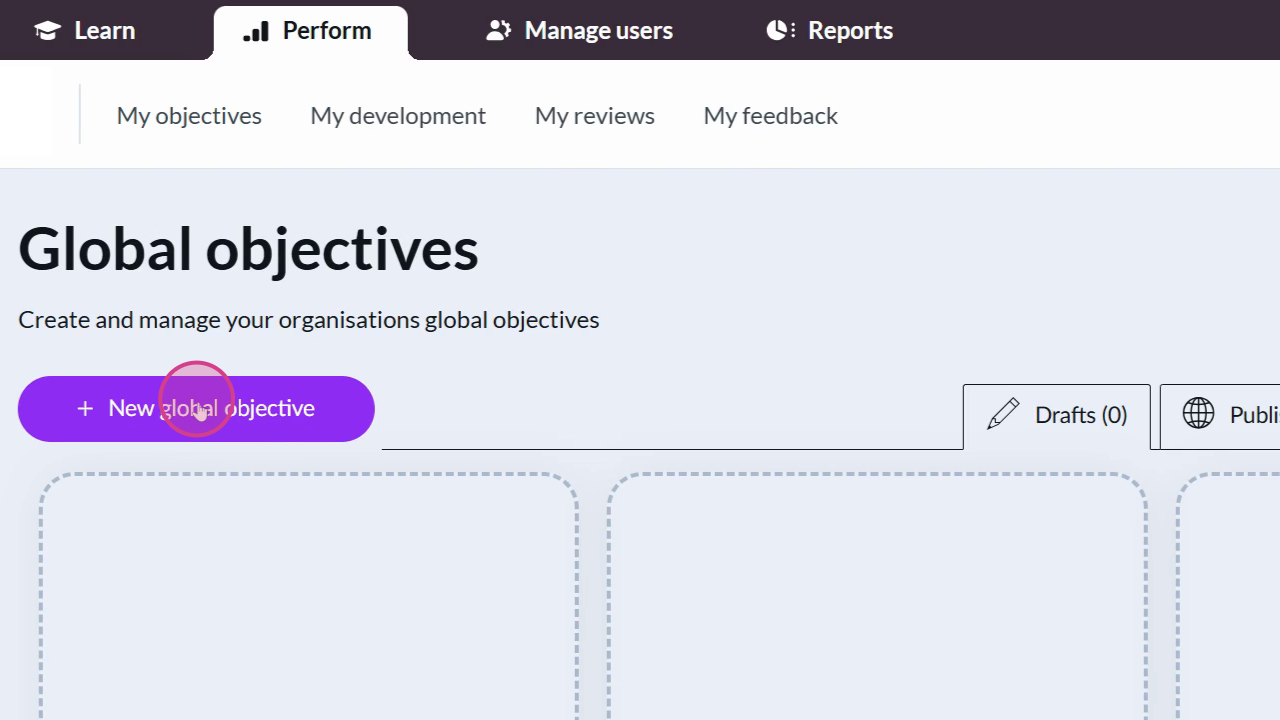Click the pencil icon on the Drafts tab
The height and width of the screenshot is (720, 1280).
1003,414
